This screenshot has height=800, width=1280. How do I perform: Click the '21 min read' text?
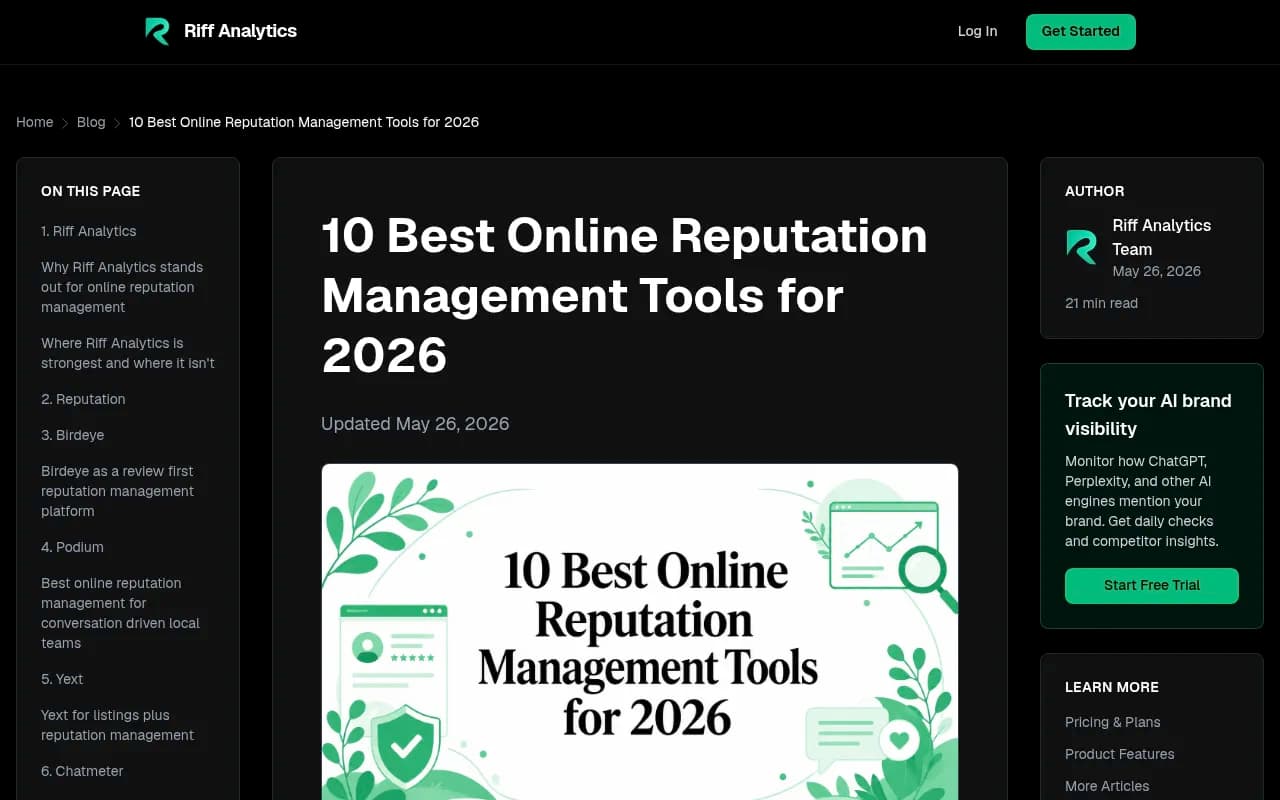[1101, 303]
